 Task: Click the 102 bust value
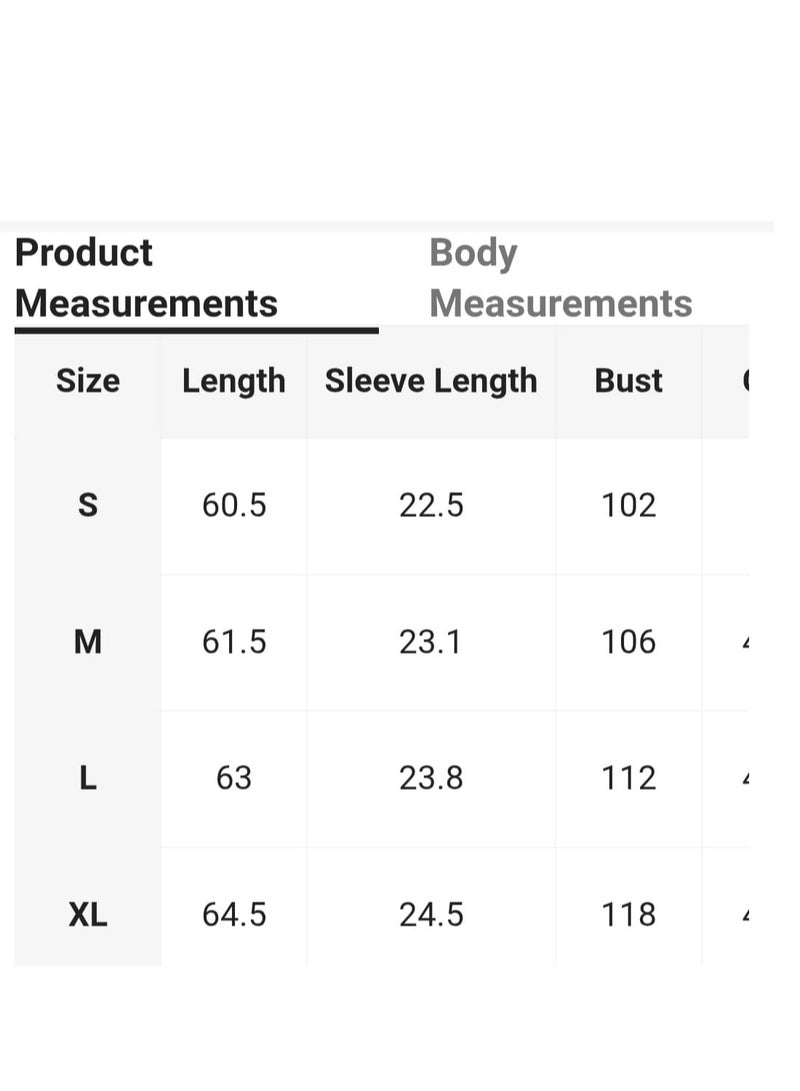click(x=628, y=505)
